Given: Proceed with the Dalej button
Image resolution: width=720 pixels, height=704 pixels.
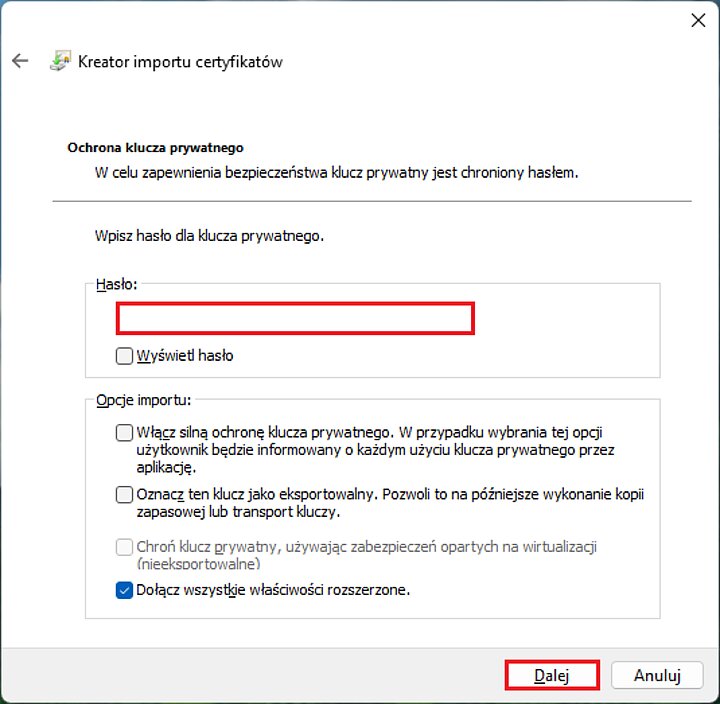Looking at the screenshot, I should (x=552, y=675).
